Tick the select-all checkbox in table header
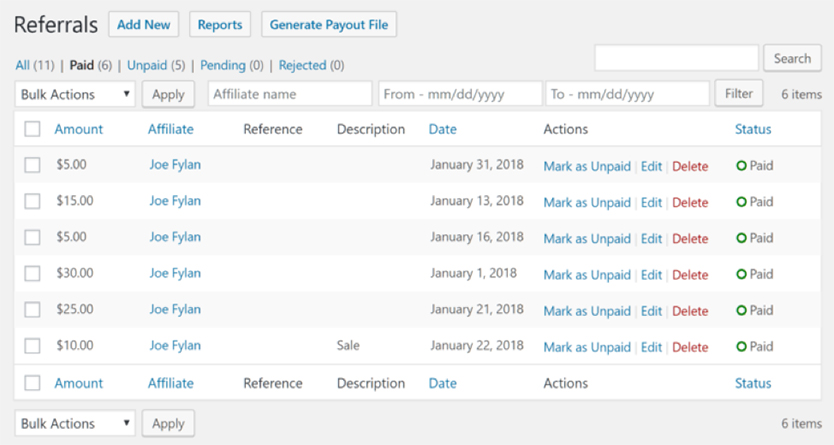834x445 pixels. point(32,129)
